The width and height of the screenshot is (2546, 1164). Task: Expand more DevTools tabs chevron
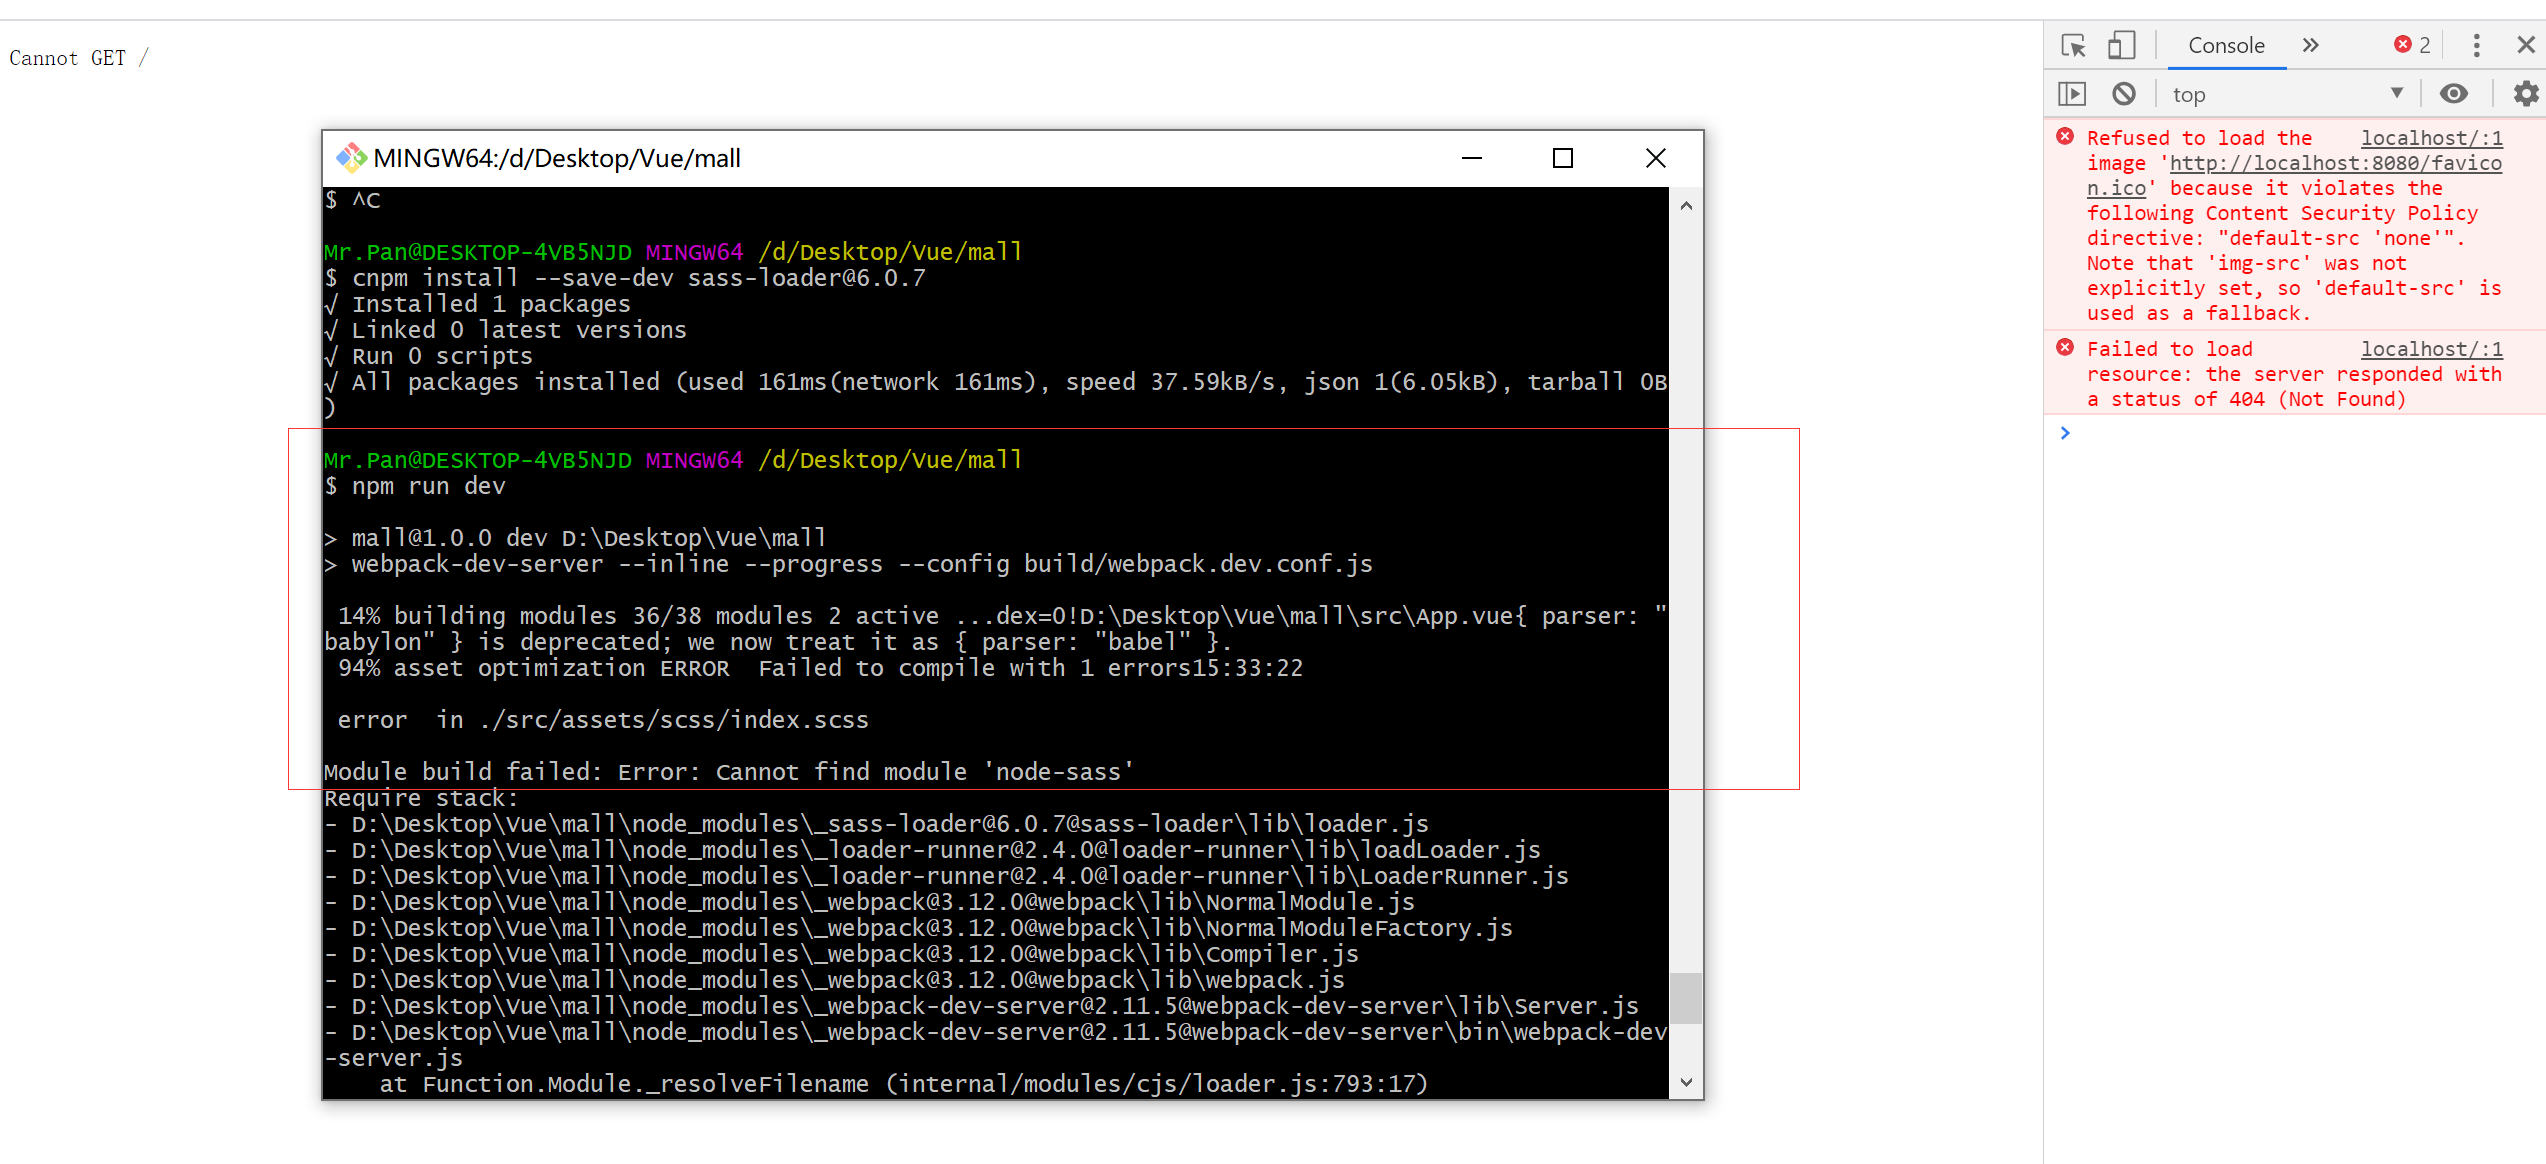click(2310, 45)
